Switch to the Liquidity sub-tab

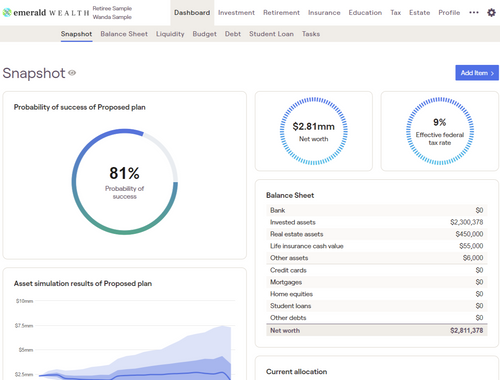(170, 34)
